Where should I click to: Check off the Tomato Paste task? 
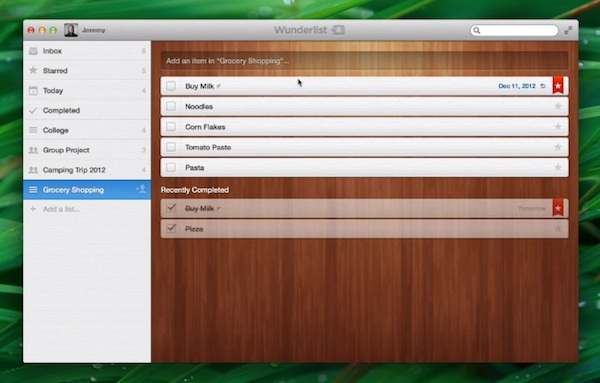pyautogui.click(x=171, y=147)
